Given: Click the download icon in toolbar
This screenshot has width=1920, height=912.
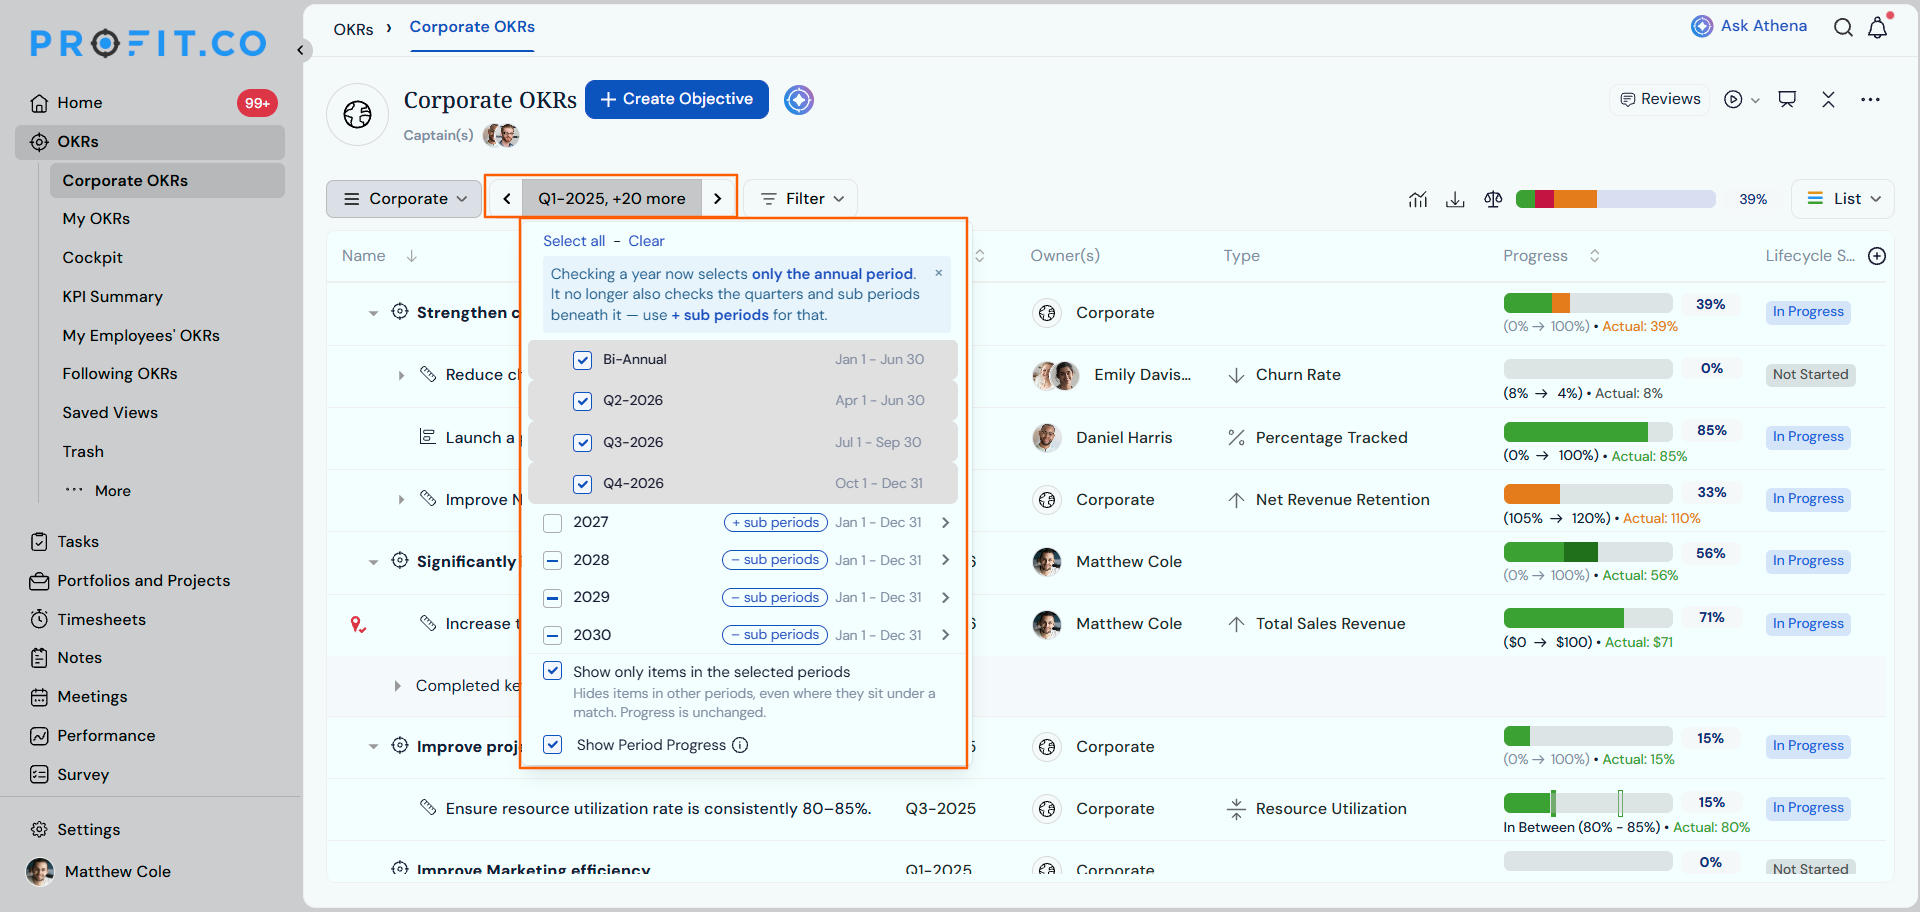Looking at the screenshot, I should pyautogui.click(x=1455, y=199).
